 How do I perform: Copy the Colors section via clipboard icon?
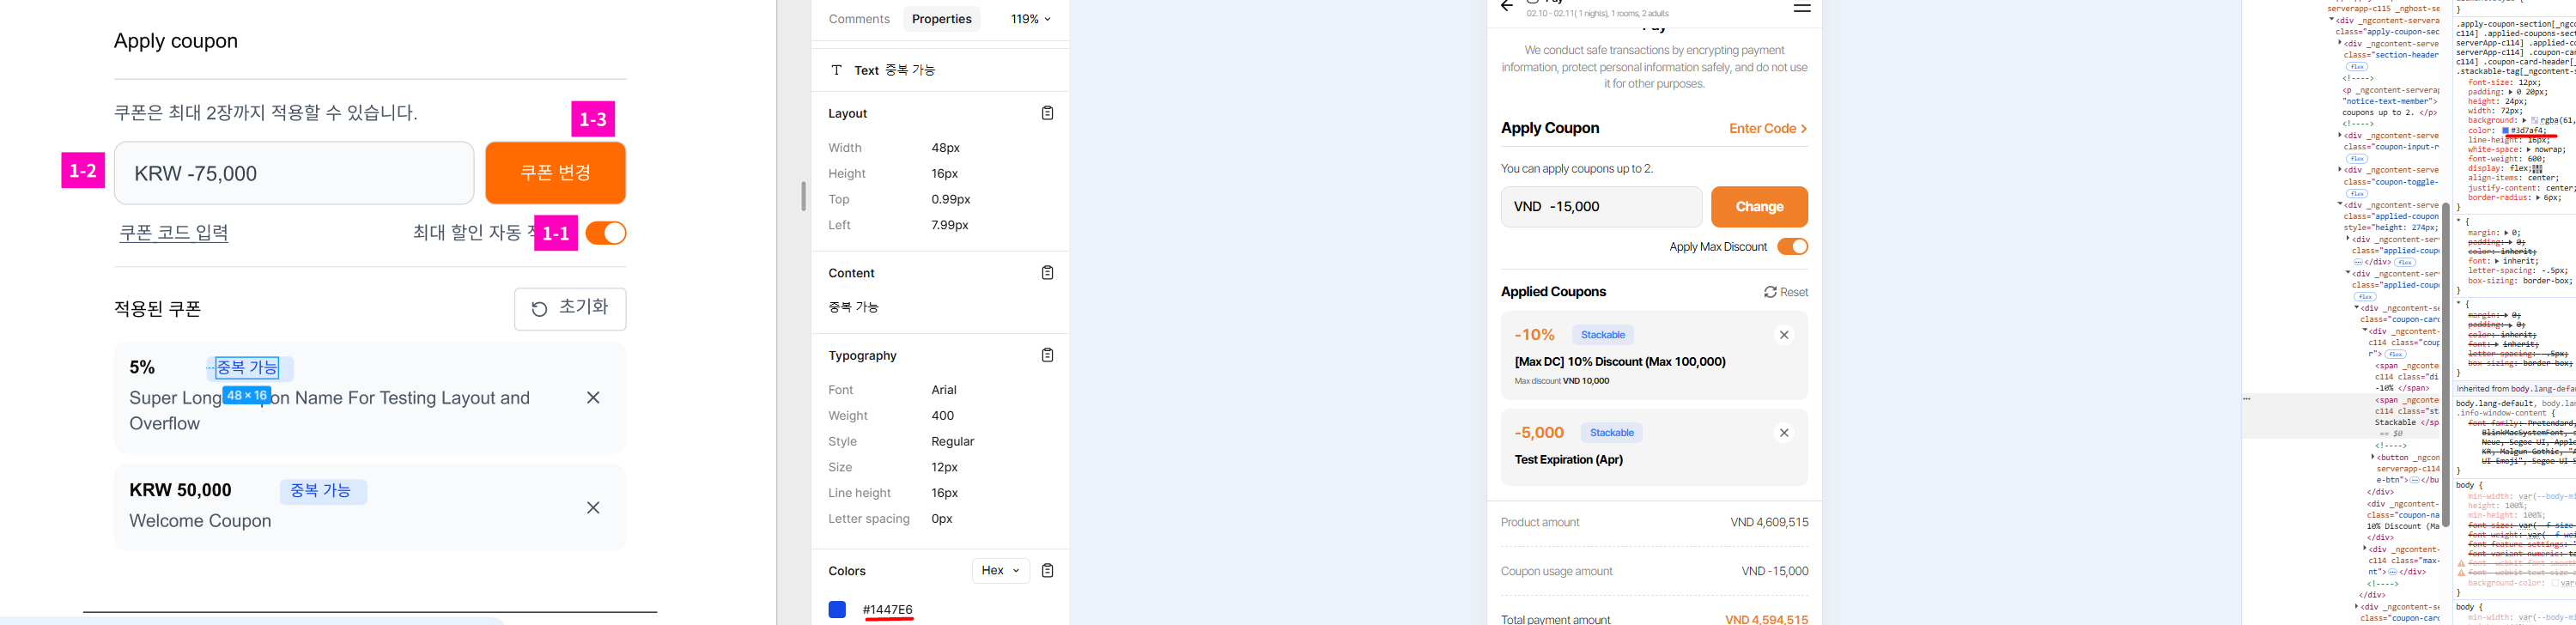[1047, 571]
